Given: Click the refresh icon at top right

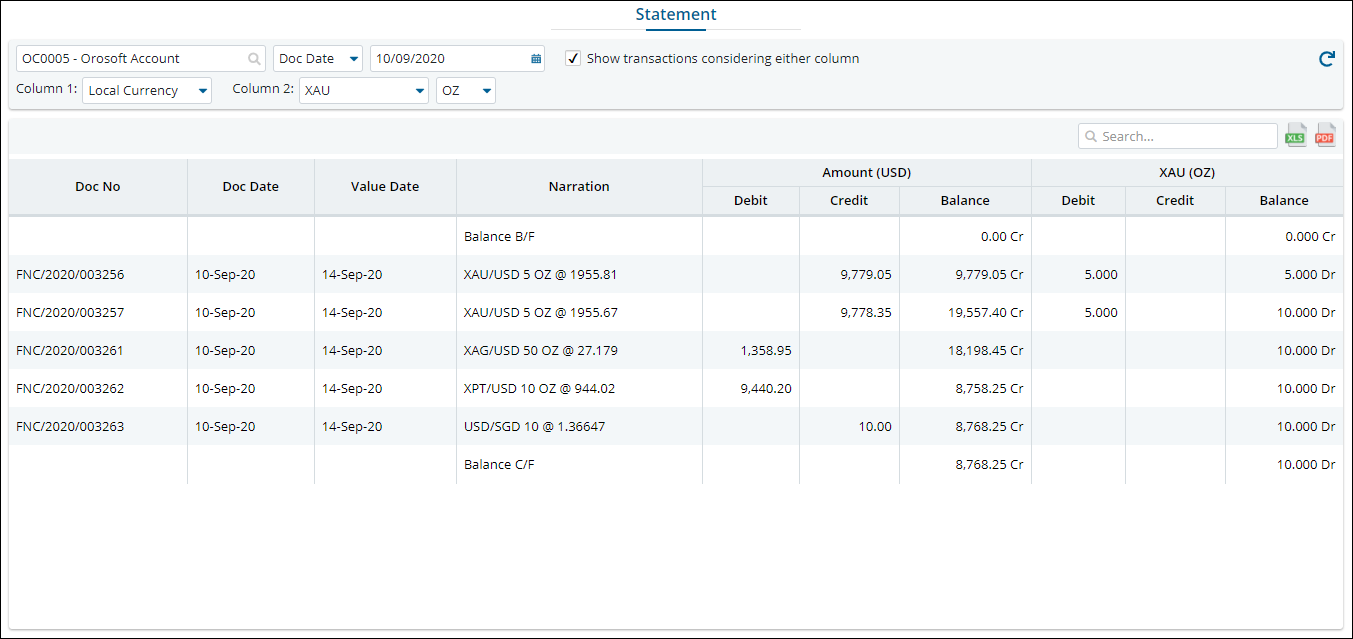Looking at the screenshot, I should [1327, 59].
